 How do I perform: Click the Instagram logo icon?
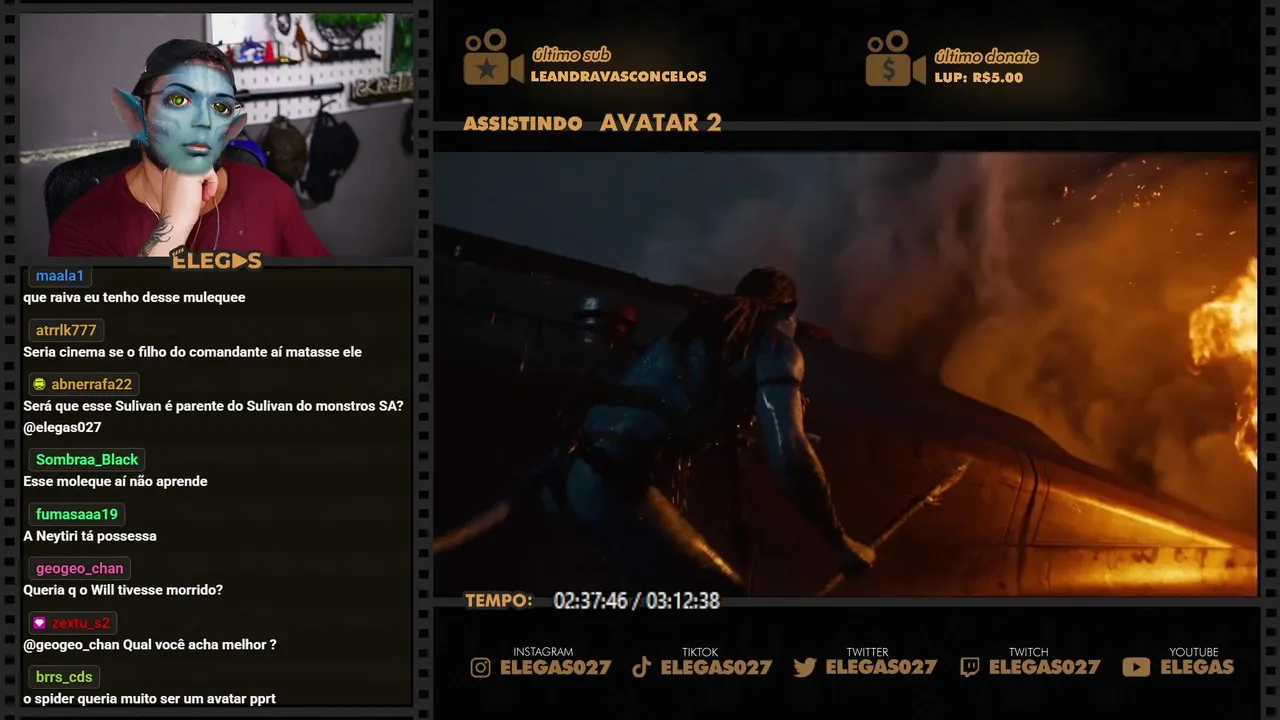(x=481, y=667)
